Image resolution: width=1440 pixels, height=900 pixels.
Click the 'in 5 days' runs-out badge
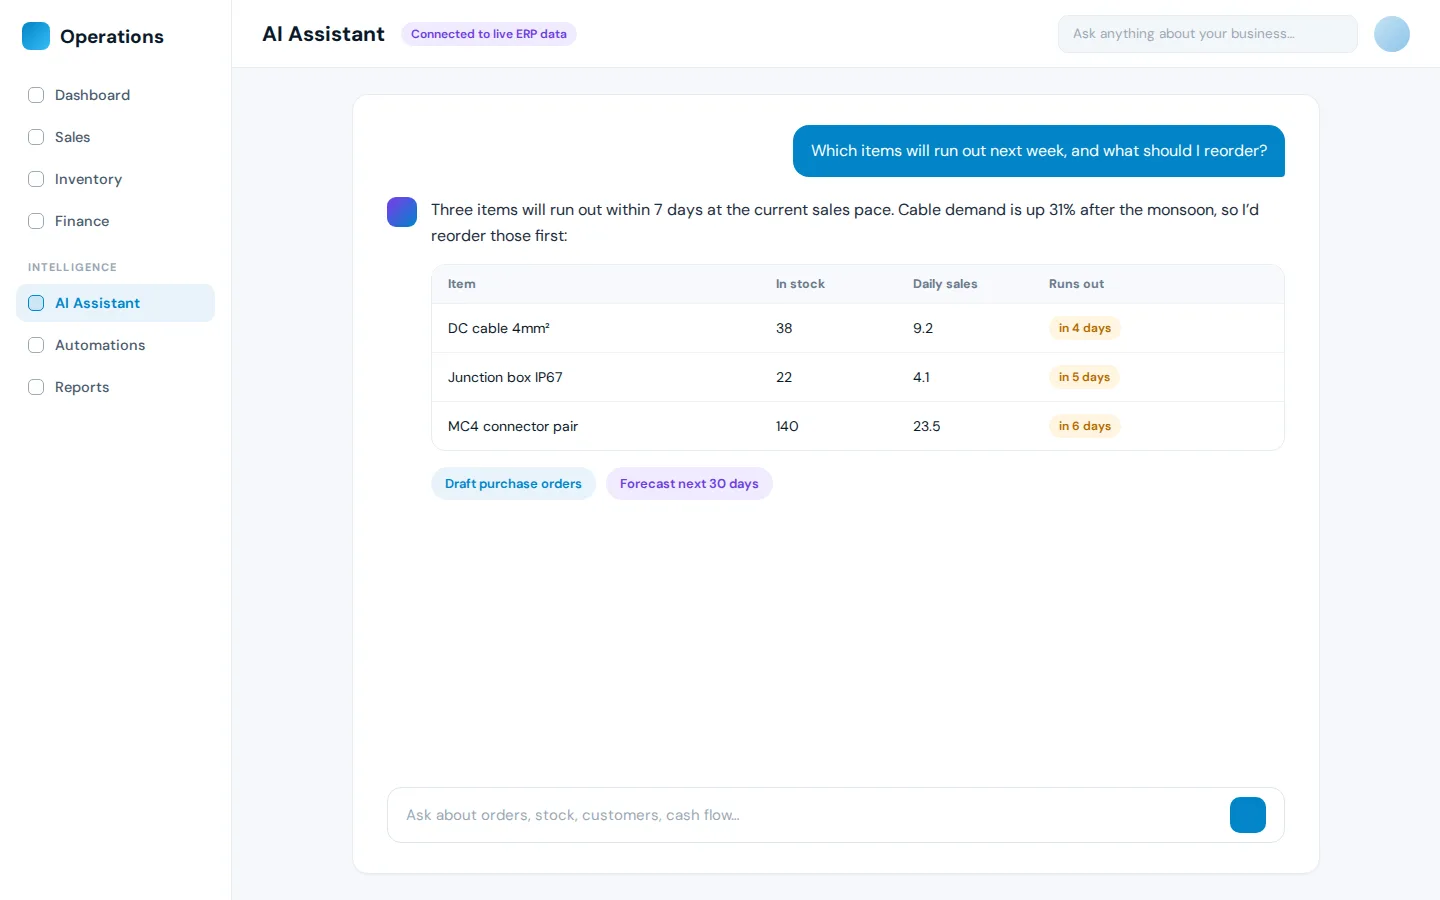(1084, 377)
